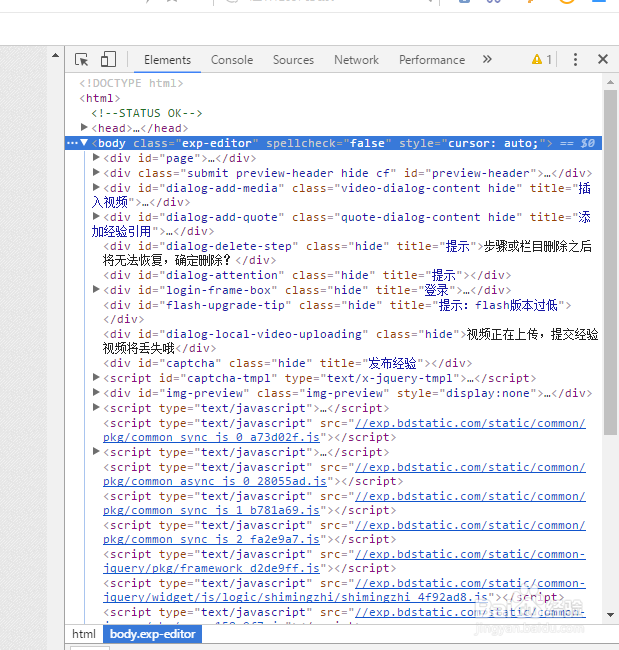Toggle the device toolbar icon
The height and width of the screenshot is (650, 619).
coord(108,59)
